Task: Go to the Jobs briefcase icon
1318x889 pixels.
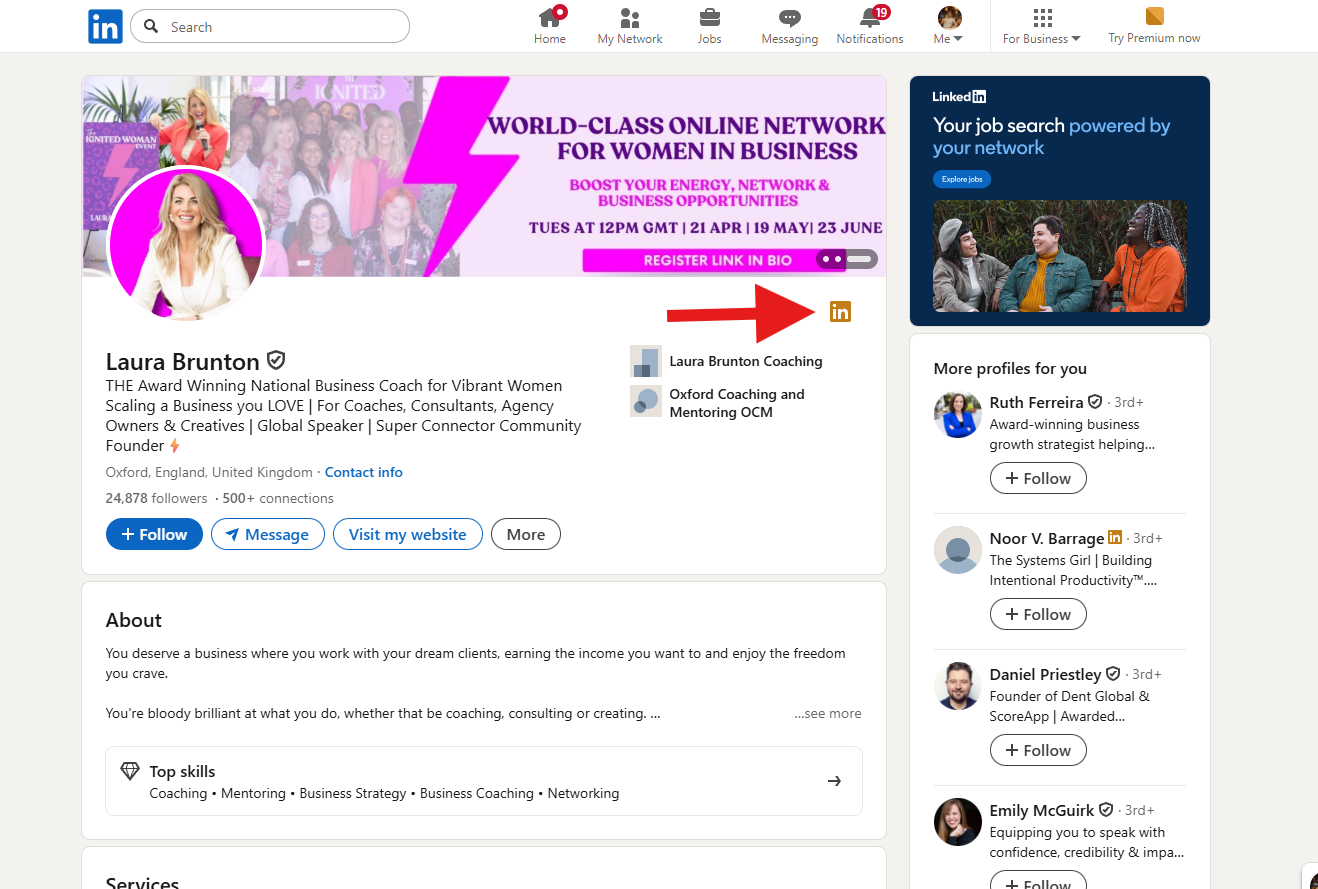Action: click(x=710, y=18)
